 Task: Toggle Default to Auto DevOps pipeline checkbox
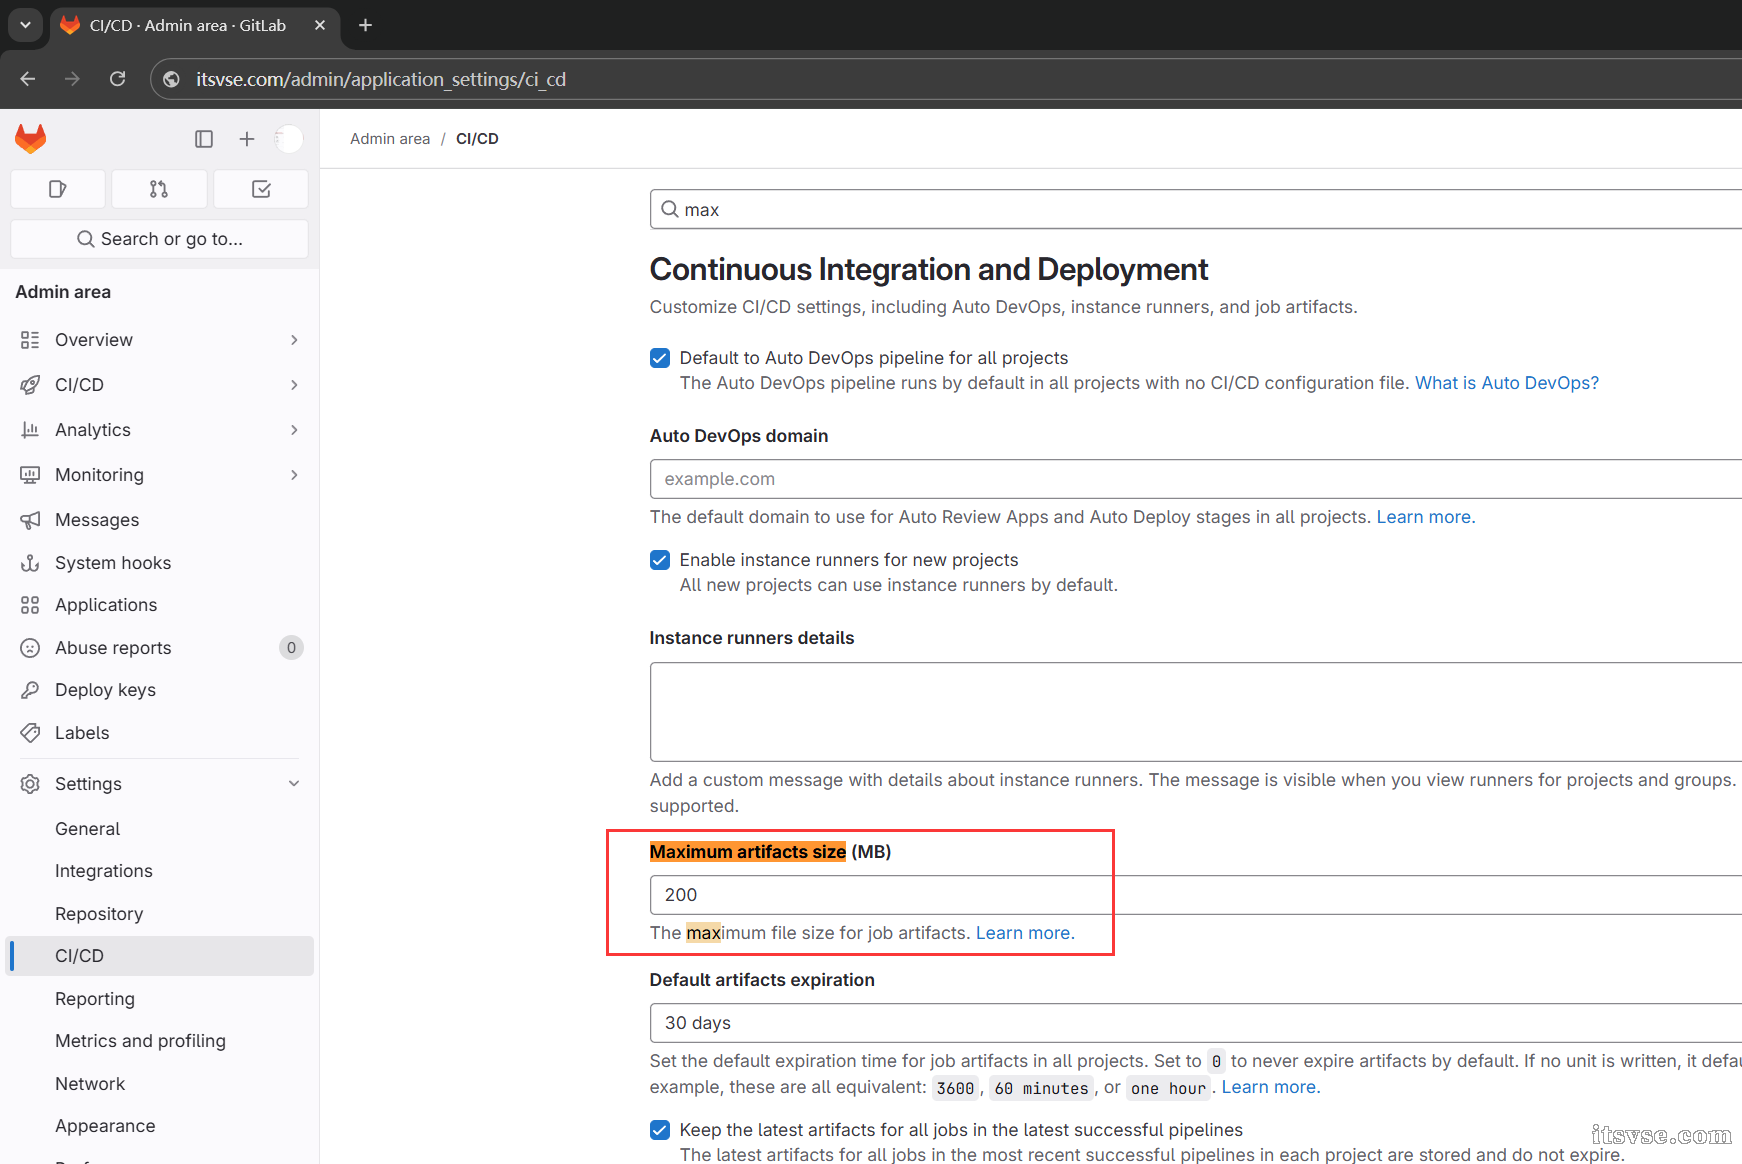click(660, 358)
